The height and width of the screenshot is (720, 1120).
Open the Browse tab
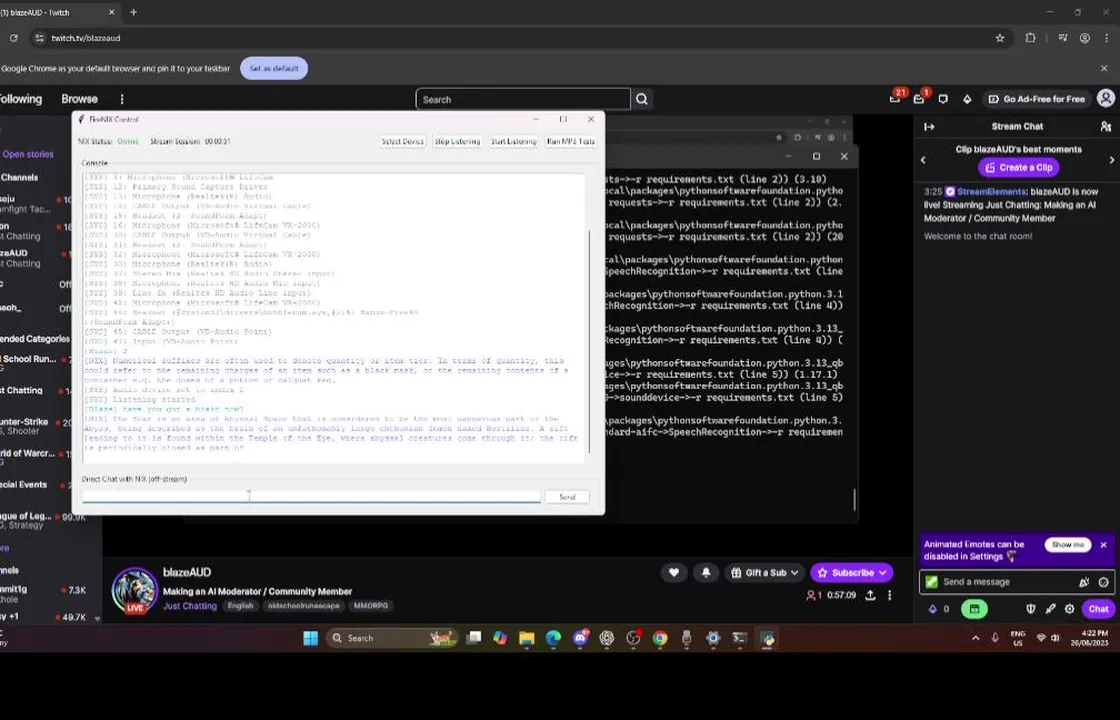click(x=79, y=99)
